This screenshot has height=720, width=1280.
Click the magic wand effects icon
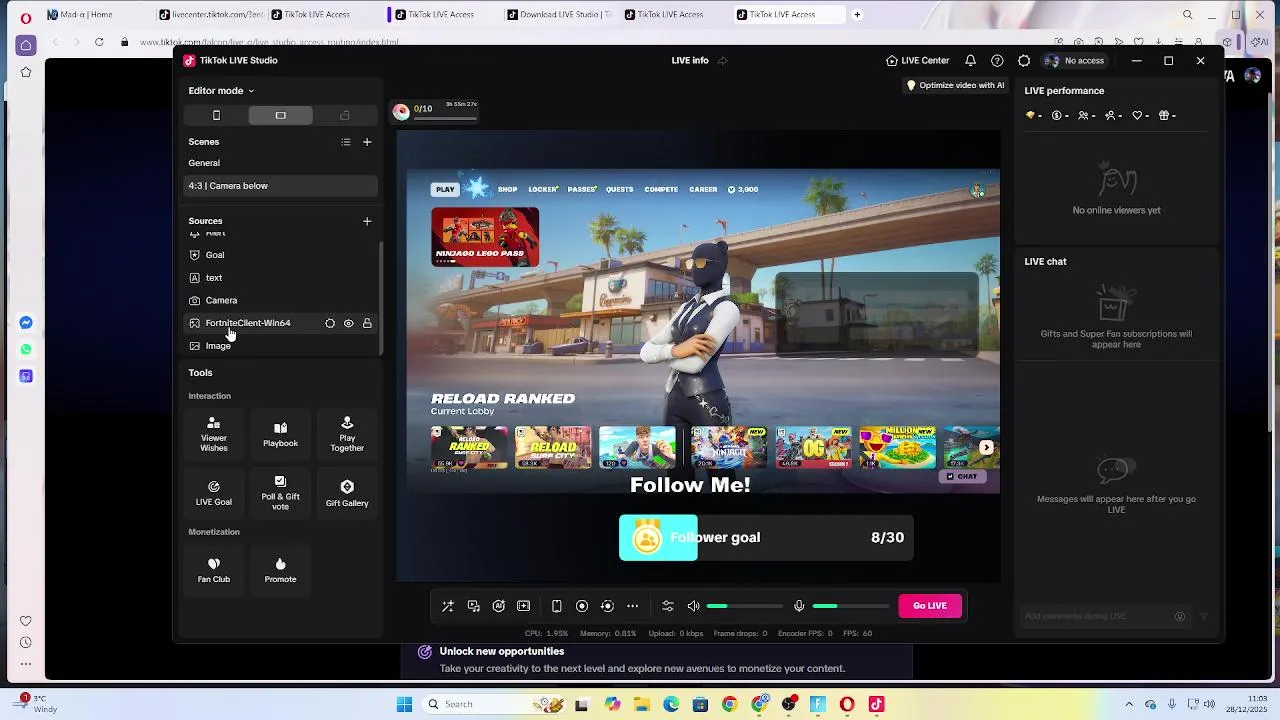click(448, 606)
